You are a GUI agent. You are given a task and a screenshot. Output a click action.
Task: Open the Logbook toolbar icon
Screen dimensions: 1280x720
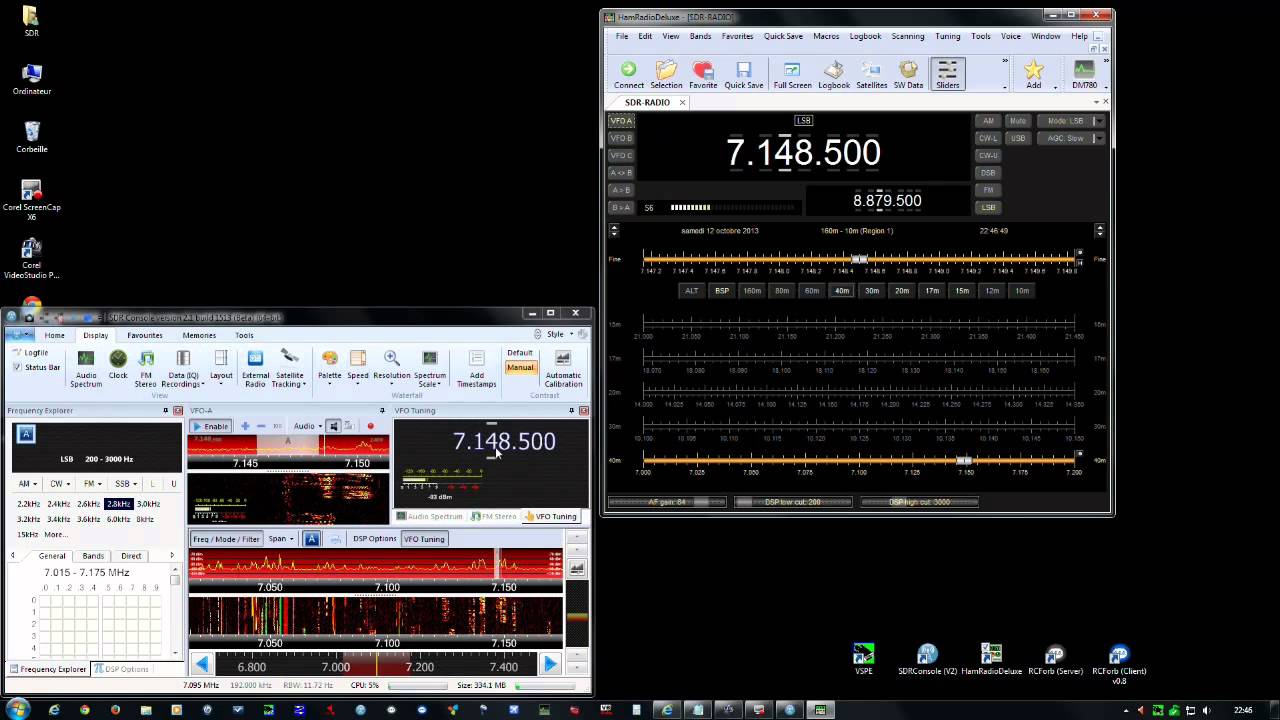[x=834, y=74]
